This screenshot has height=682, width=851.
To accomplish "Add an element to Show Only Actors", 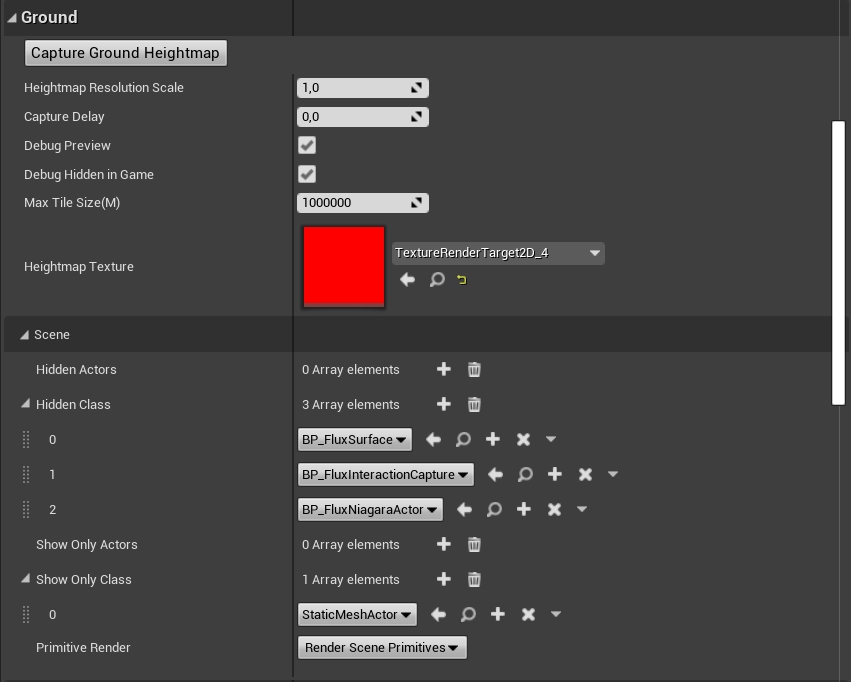I will 443,544.
